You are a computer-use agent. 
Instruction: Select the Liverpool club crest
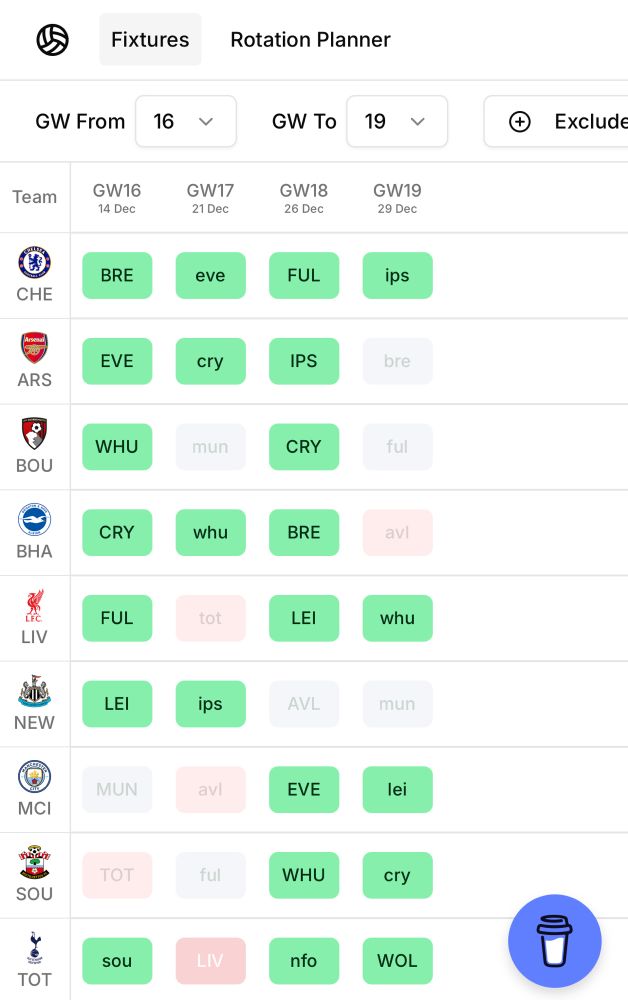pyautogui.click(x=34, y=605)
